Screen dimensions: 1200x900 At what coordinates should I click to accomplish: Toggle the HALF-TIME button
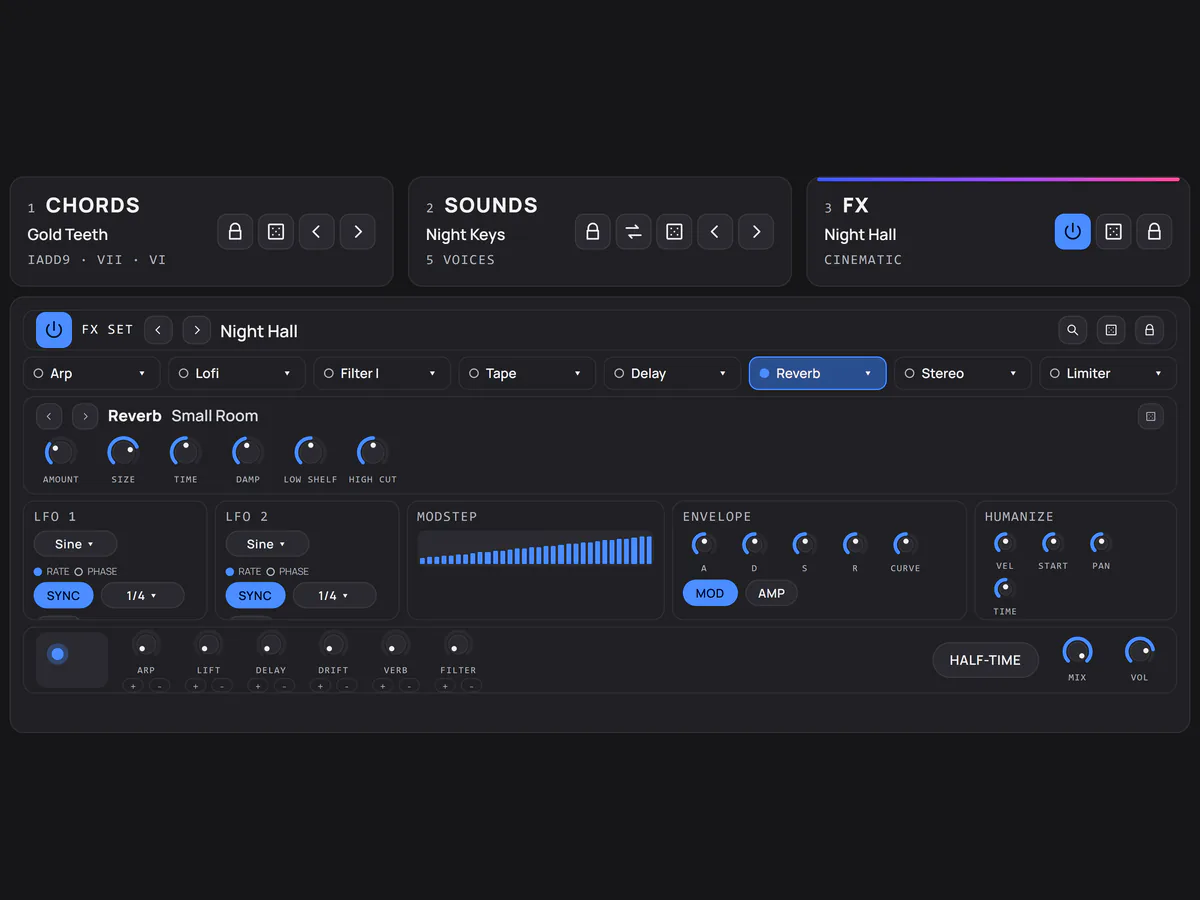click(x=985, y=660)
